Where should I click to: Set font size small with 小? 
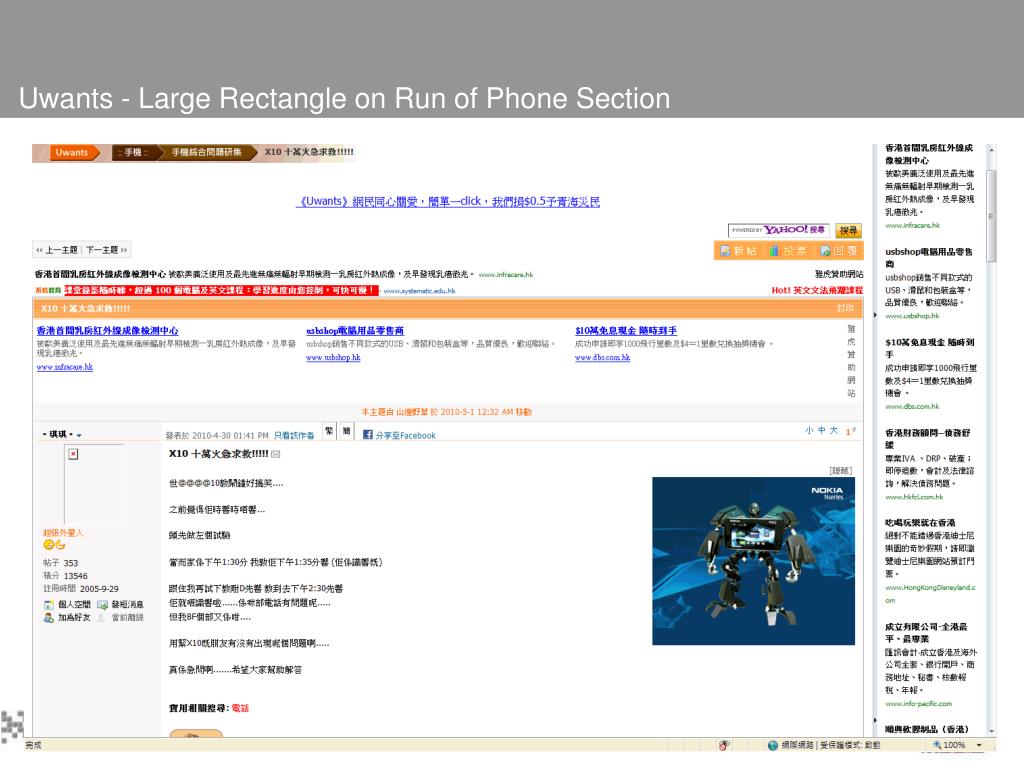tap(809, 430)
